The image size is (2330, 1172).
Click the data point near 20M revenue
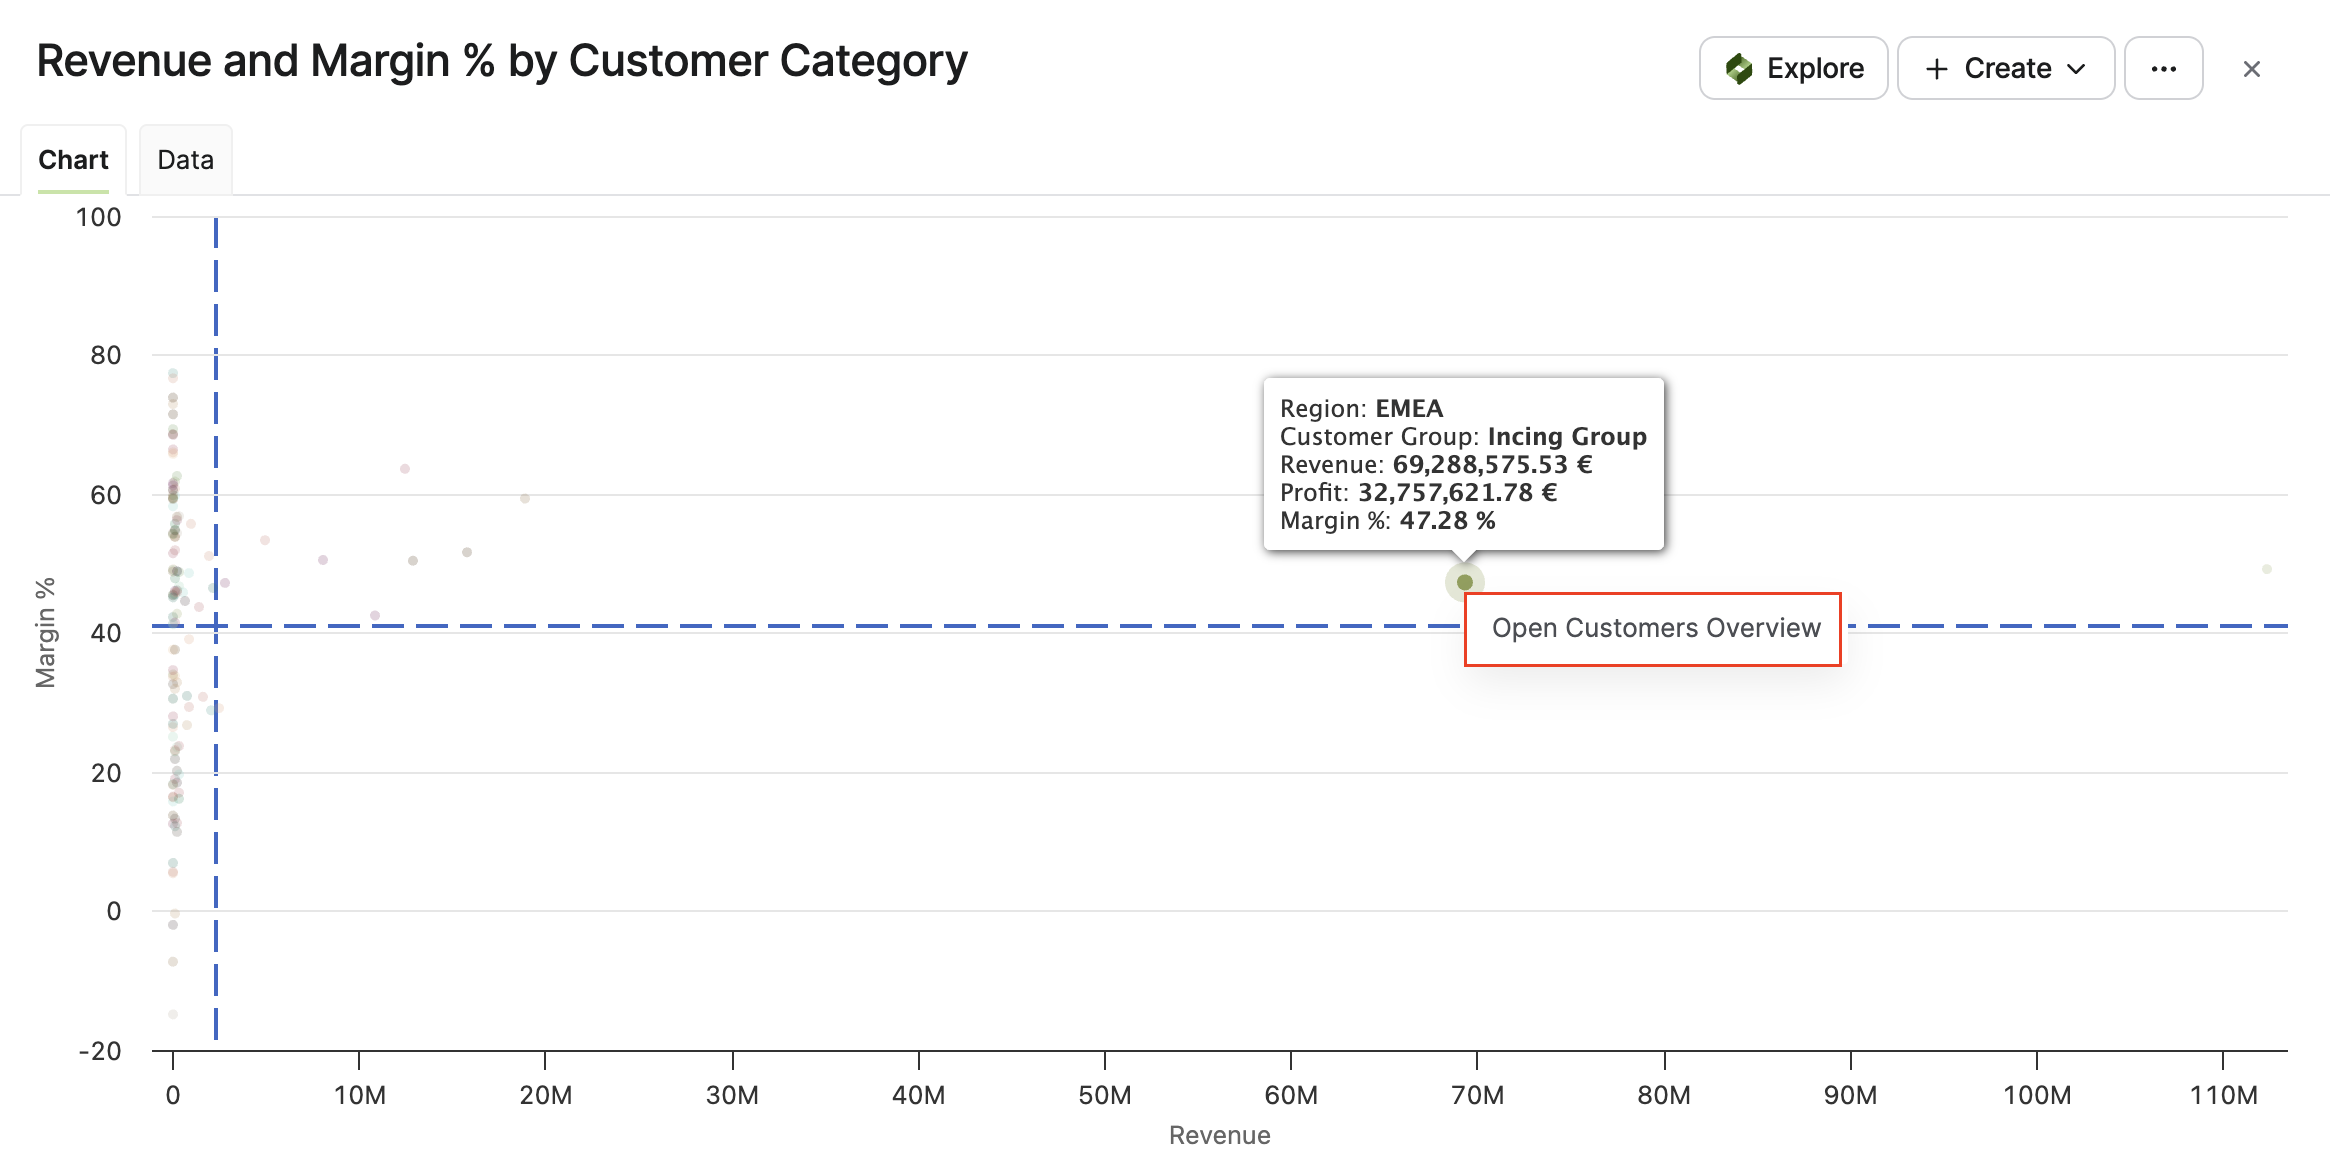[524, 498]
